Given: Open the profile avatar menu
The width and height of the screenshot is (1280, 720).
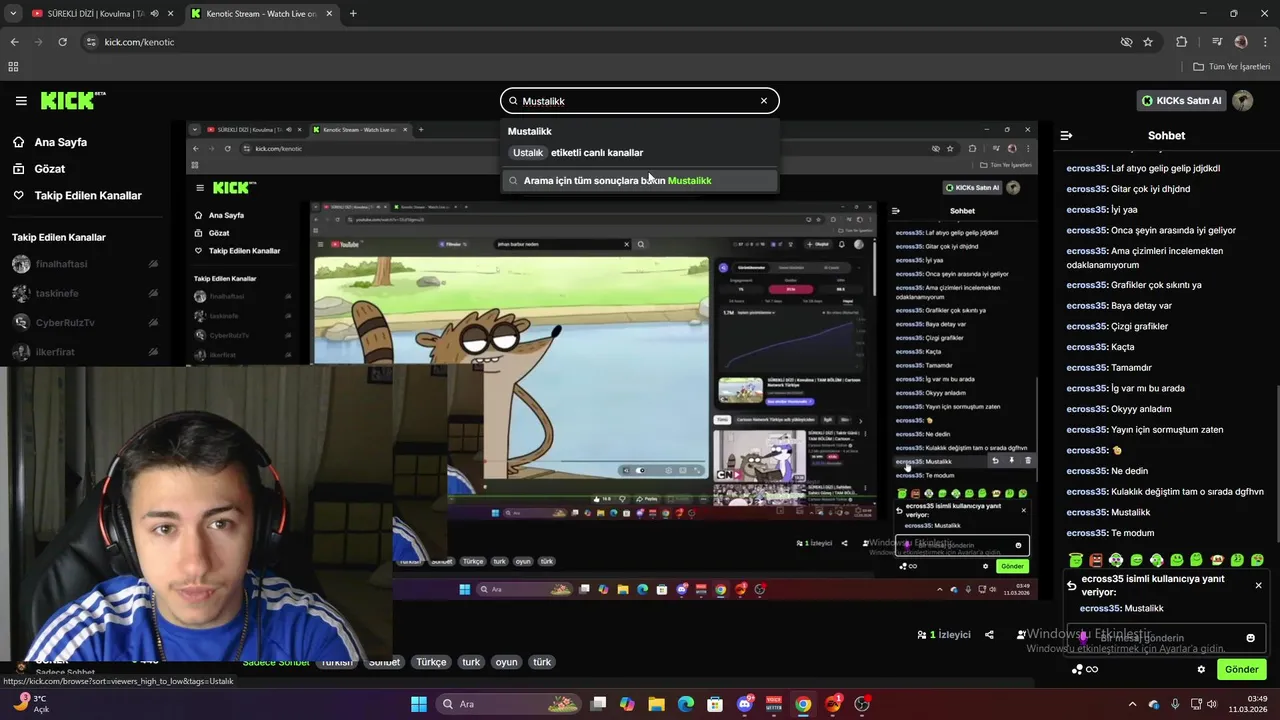Looking at the screenshot, I should pos(1243,101).
